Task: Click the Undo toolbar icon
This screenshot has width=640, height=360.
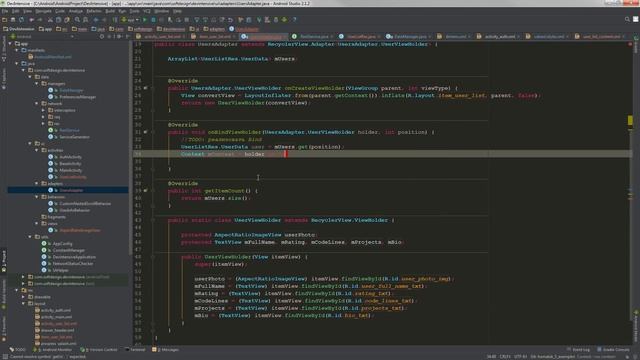Action: pyautogui.click(x=31, y=20)
